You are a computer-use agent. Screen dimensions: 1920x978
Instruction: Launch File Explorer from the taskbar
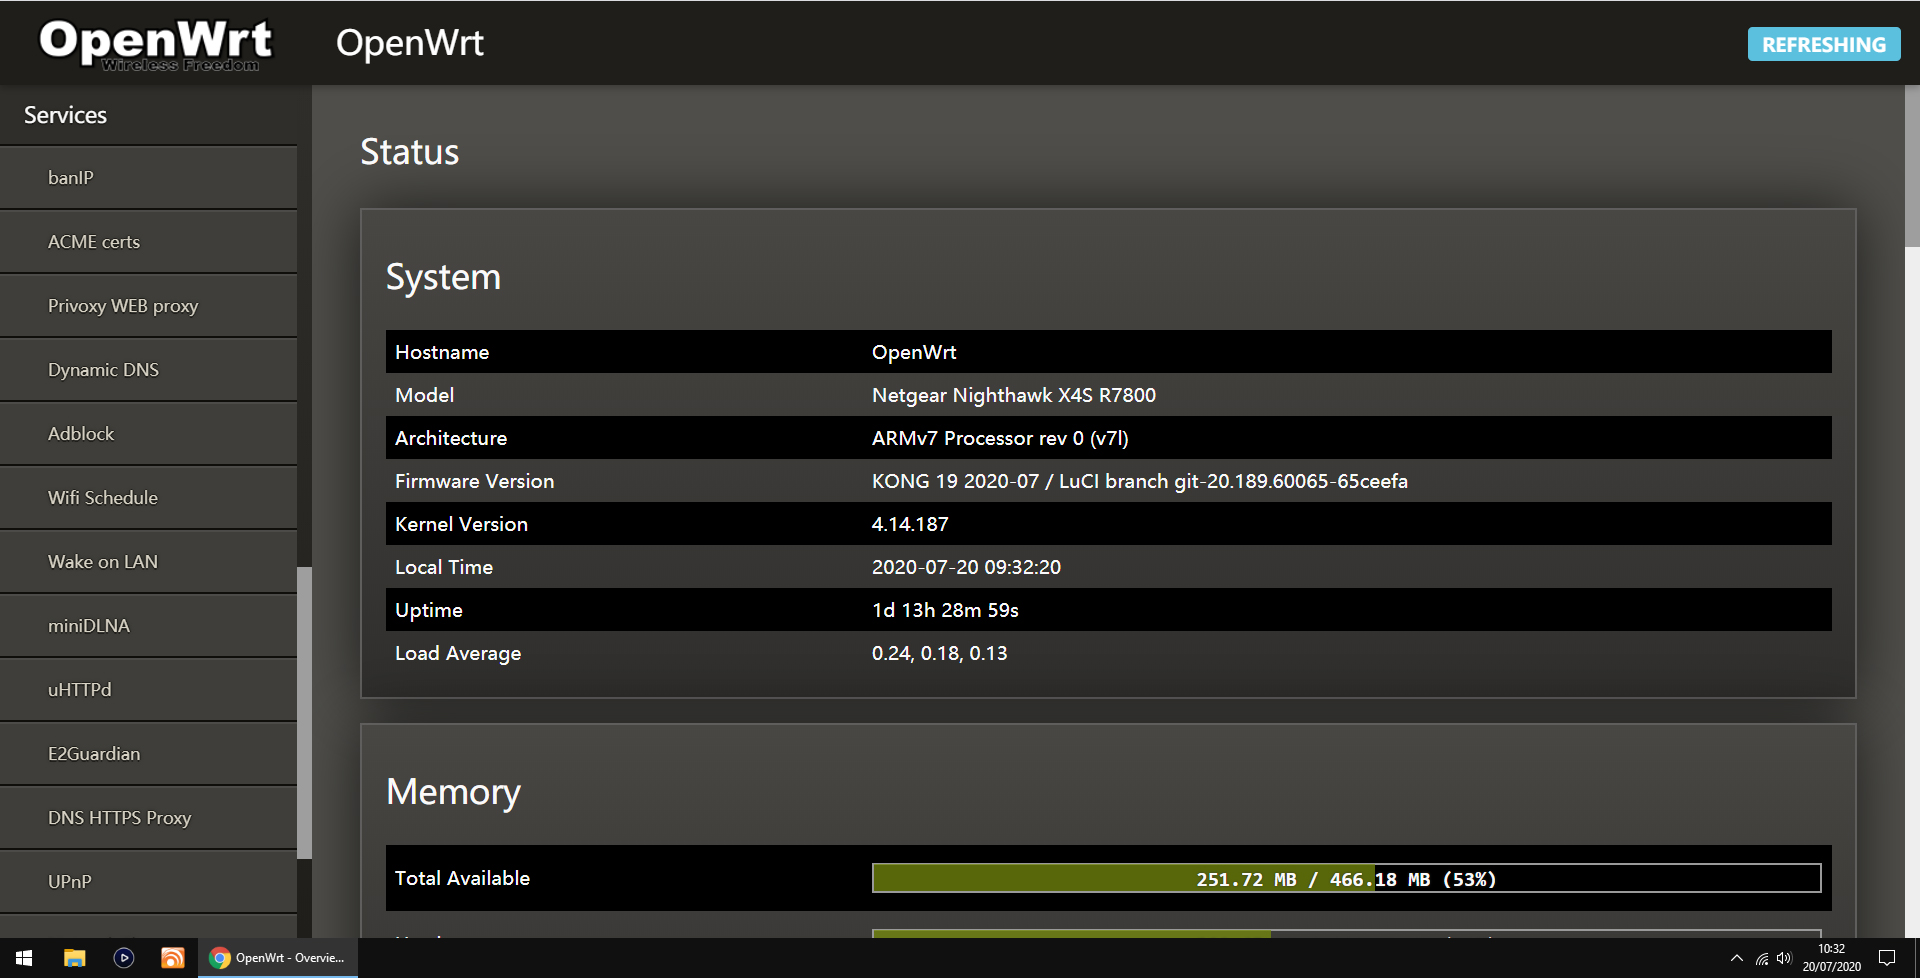pyautogui.click(x=75, y=958)
